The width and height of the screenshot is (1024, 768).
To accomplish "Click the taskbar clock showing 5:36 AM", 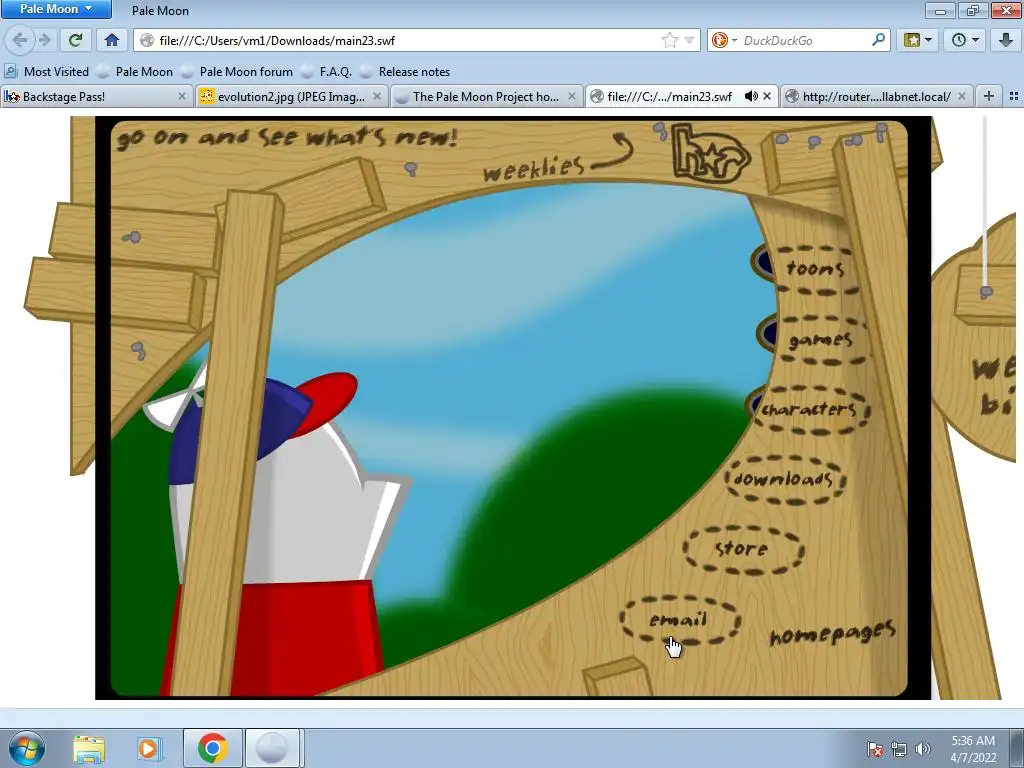I will tap(973, 749).
